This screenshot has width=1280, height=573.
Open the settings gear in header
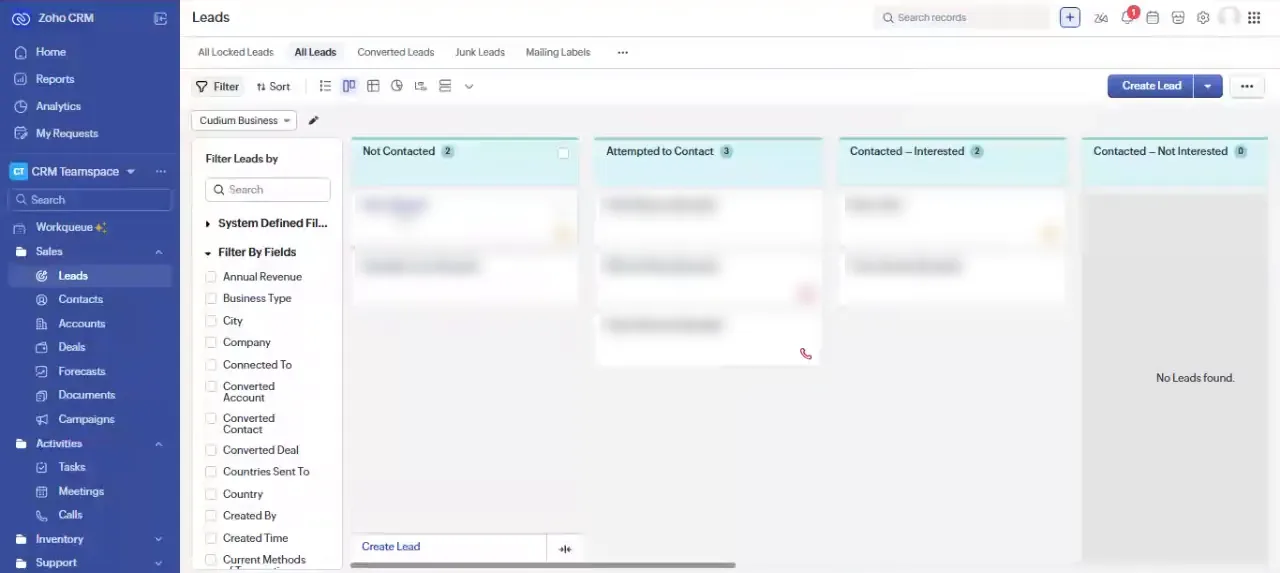[1203, 18]
